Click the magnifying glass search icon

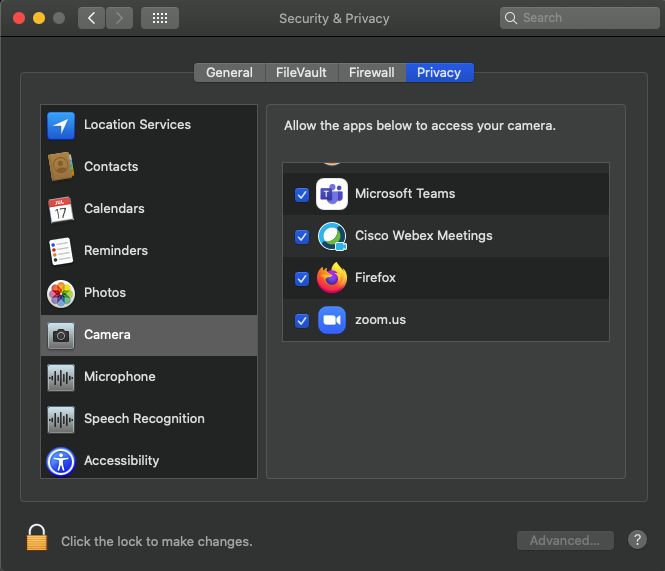511,18
